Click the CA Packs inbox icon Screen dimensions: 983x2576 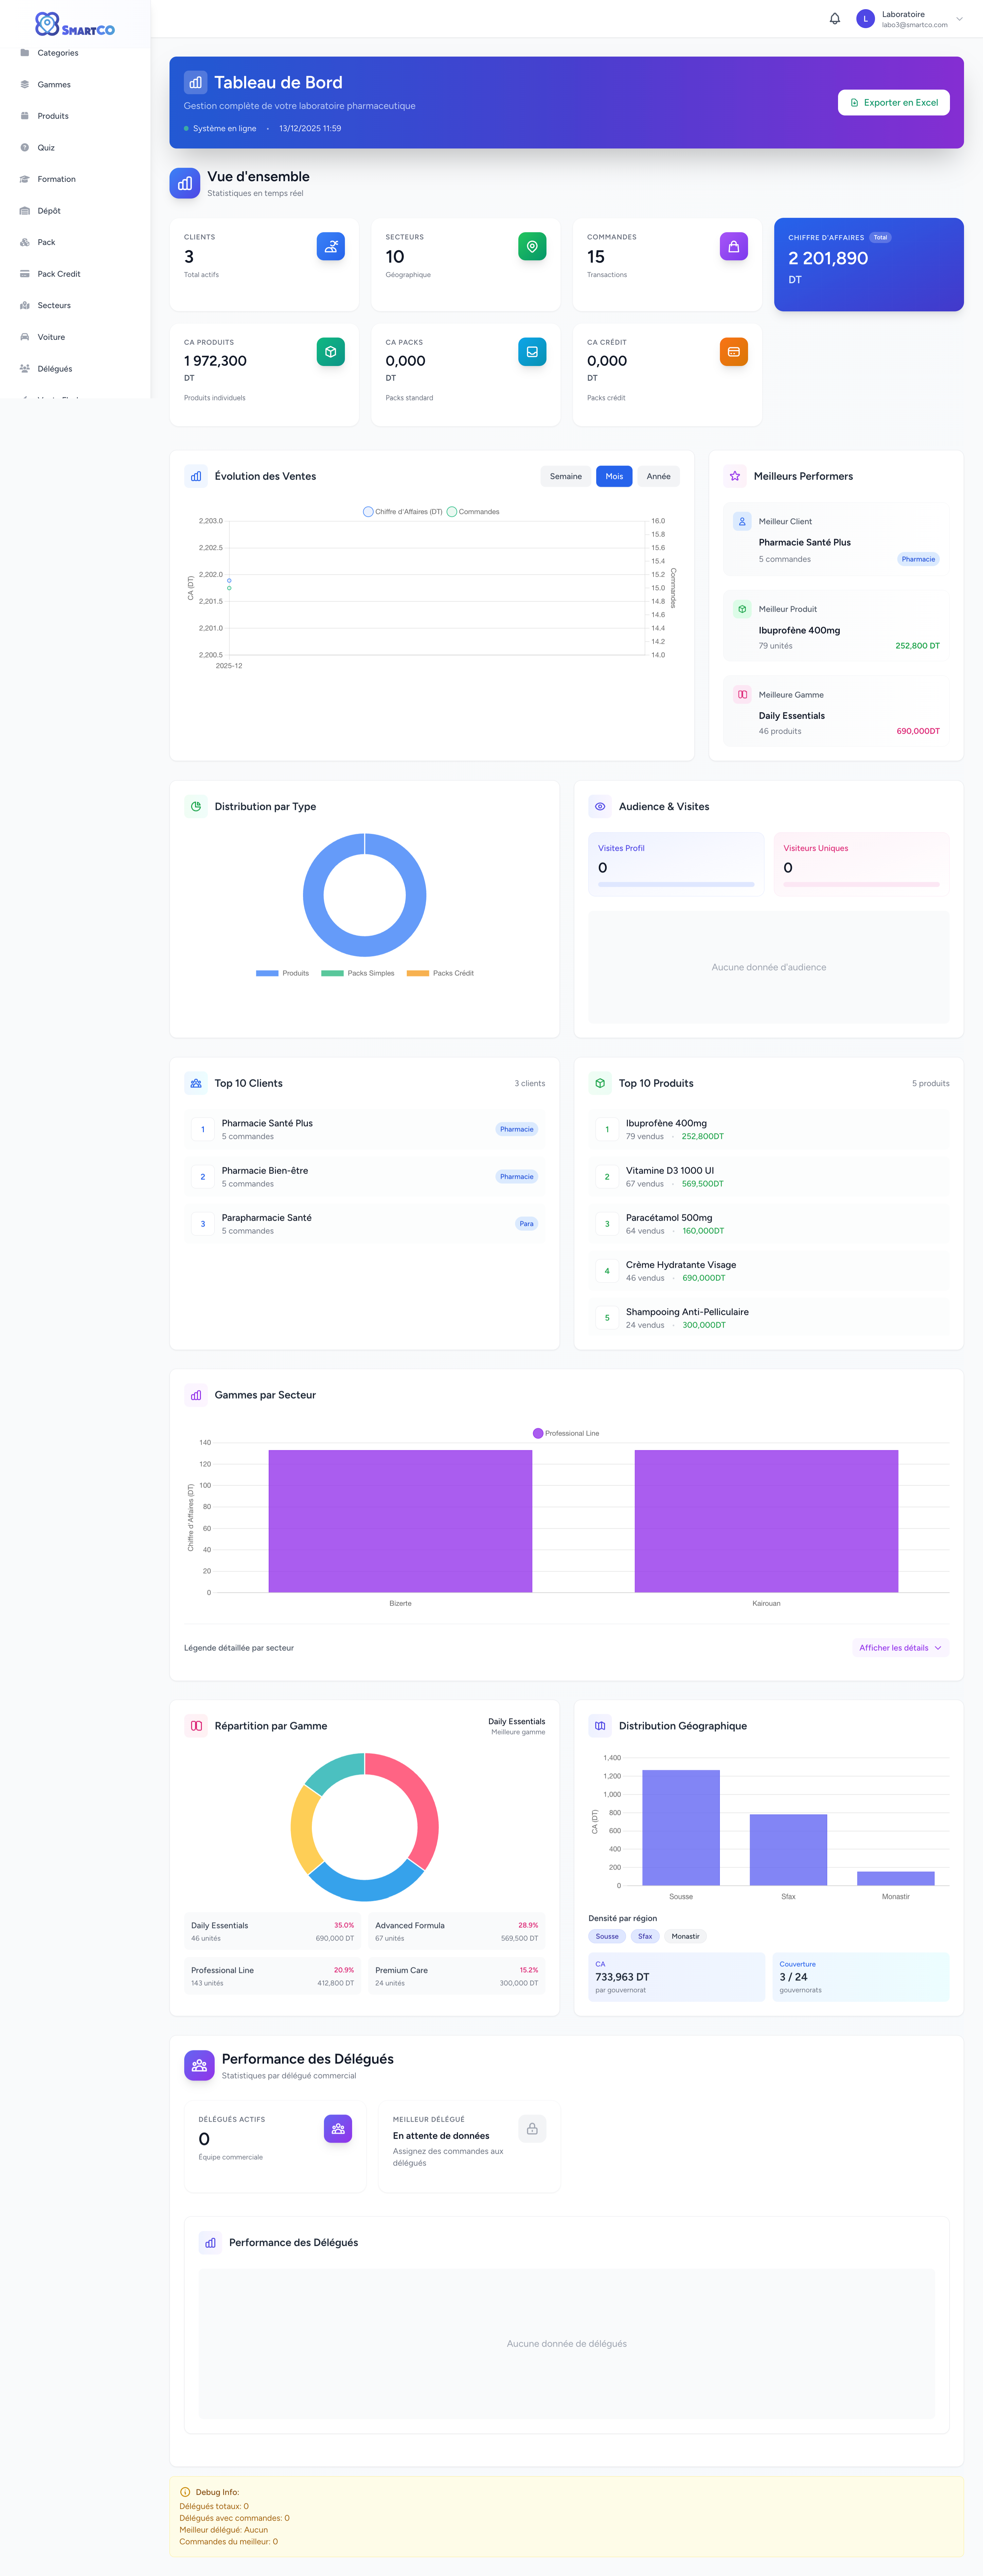(532, 352)
